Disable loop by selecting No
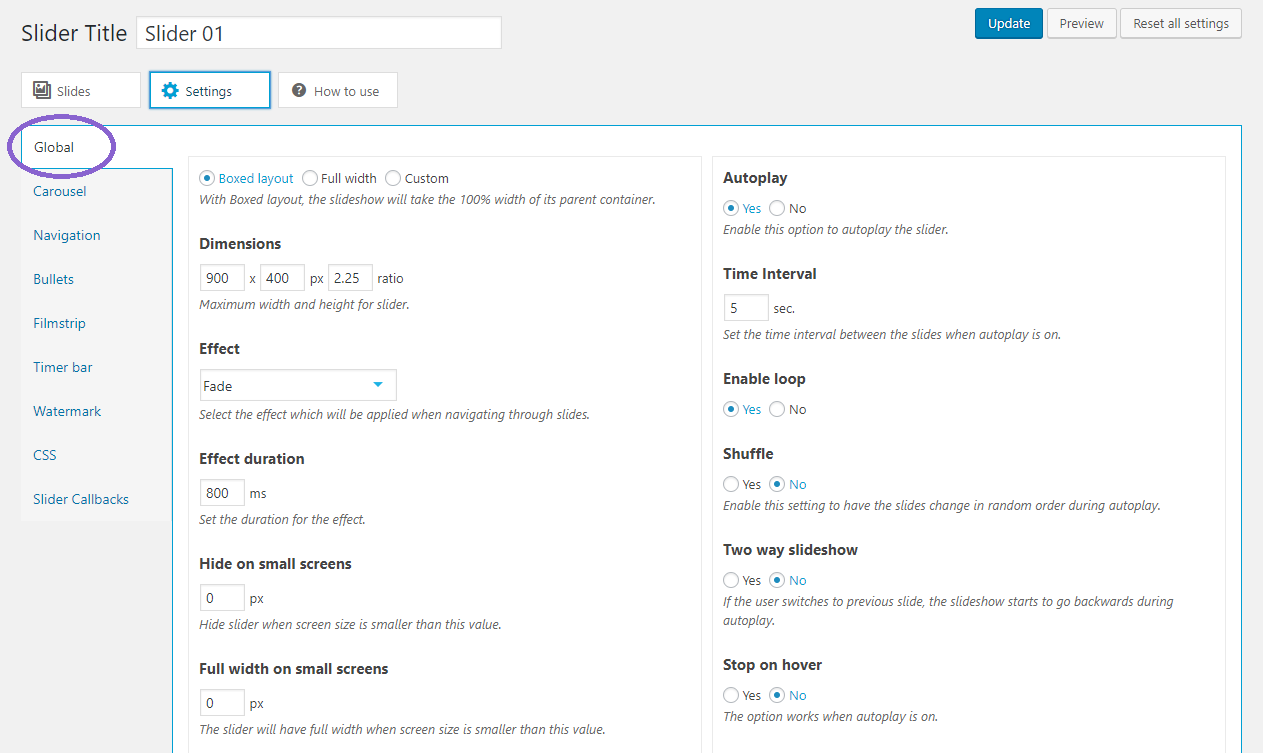The height and width of the screenshot is (753, 1263). 777,409
